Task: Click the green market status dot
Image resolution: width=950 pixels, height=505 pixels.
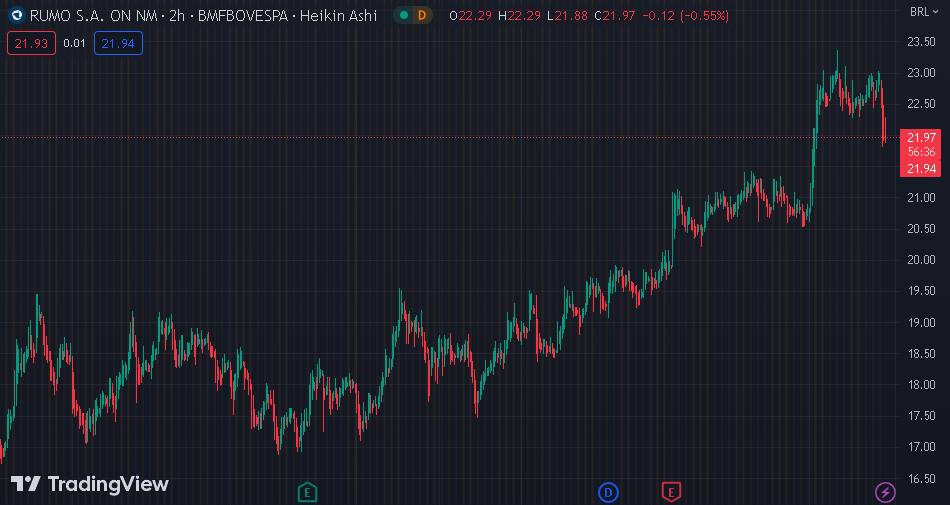Action: (x=404, y=16)
